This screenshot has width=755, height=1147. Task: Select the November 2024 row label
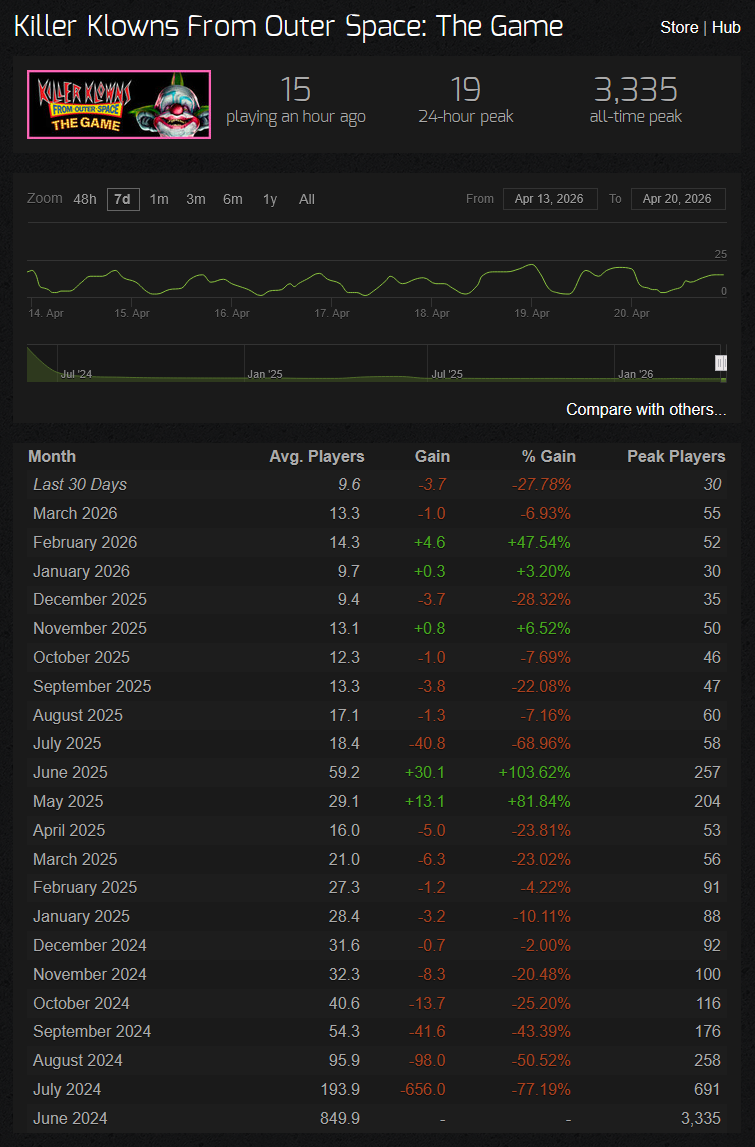pos(90,974)
